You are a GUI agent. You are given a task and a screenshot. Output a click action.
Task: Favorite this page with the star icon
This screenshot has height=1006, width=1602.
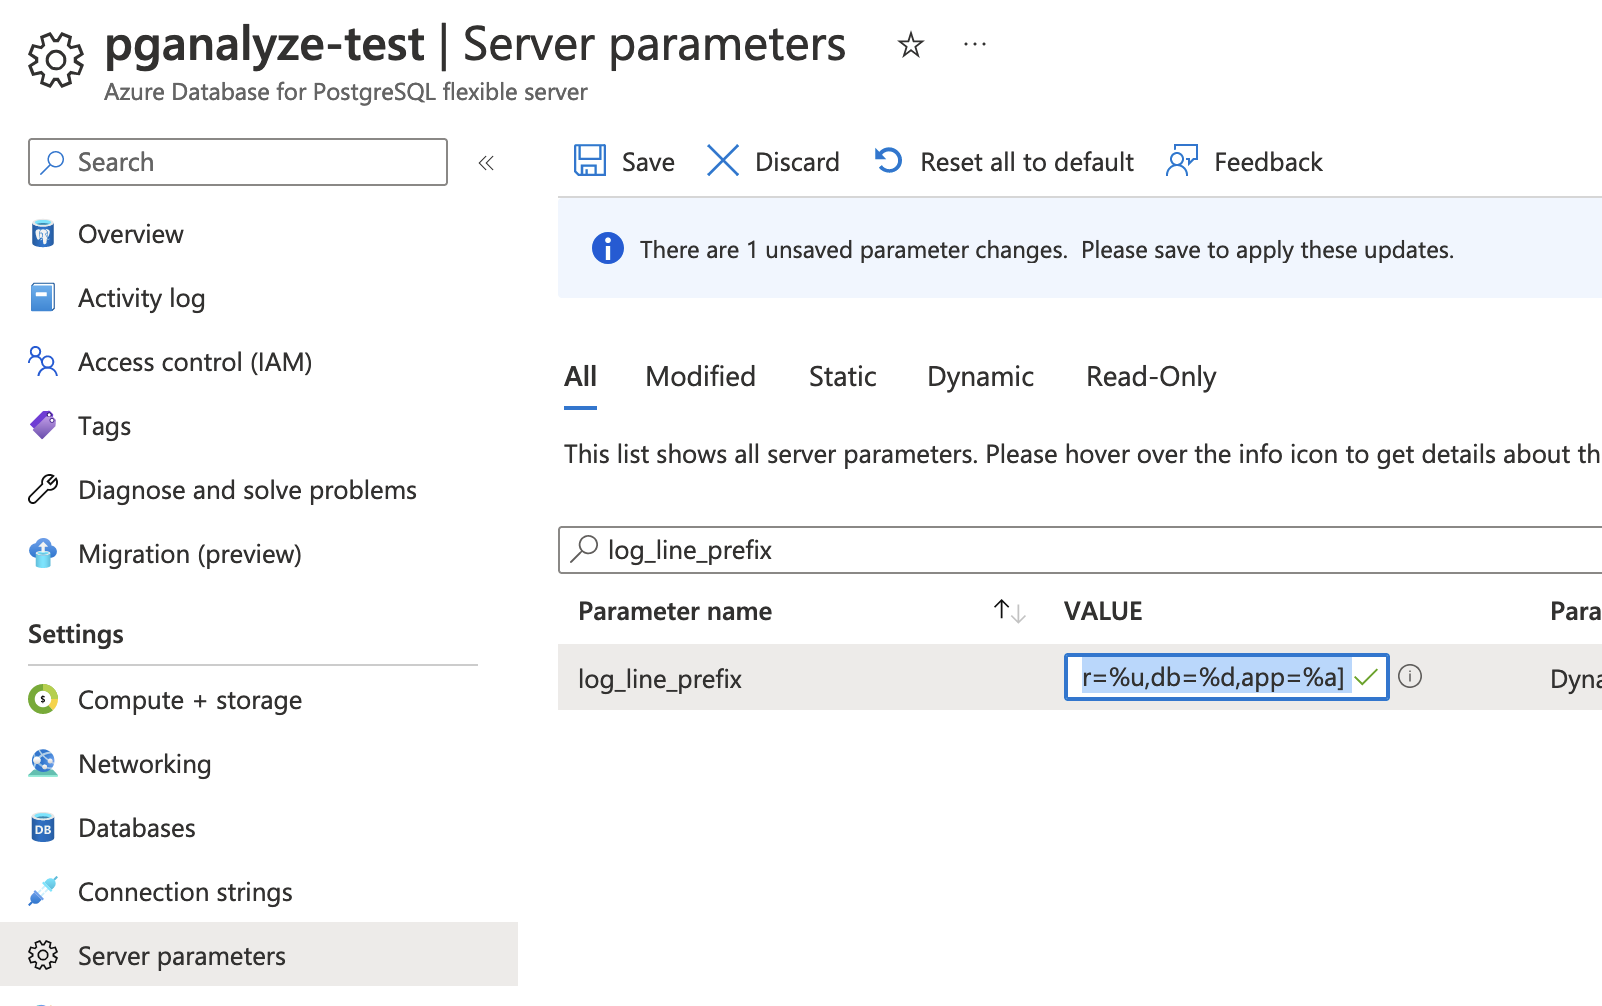coord(910,45)
